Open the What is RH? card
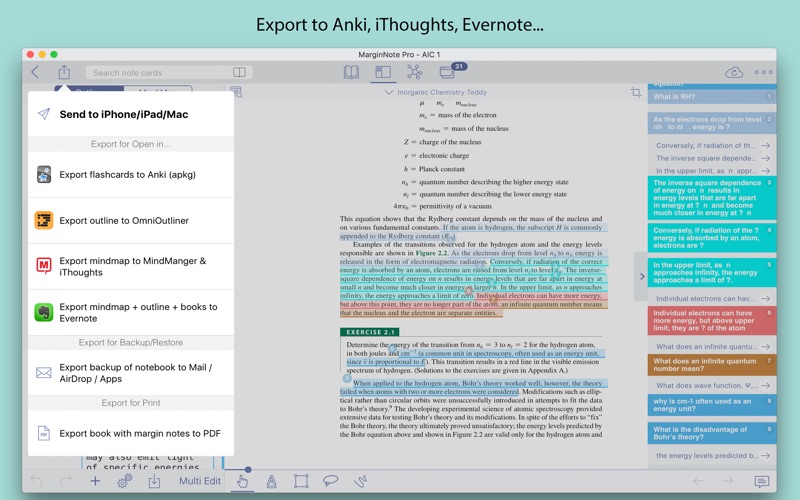This screenshot has width=800, height=500. click(x=712, y=96)
